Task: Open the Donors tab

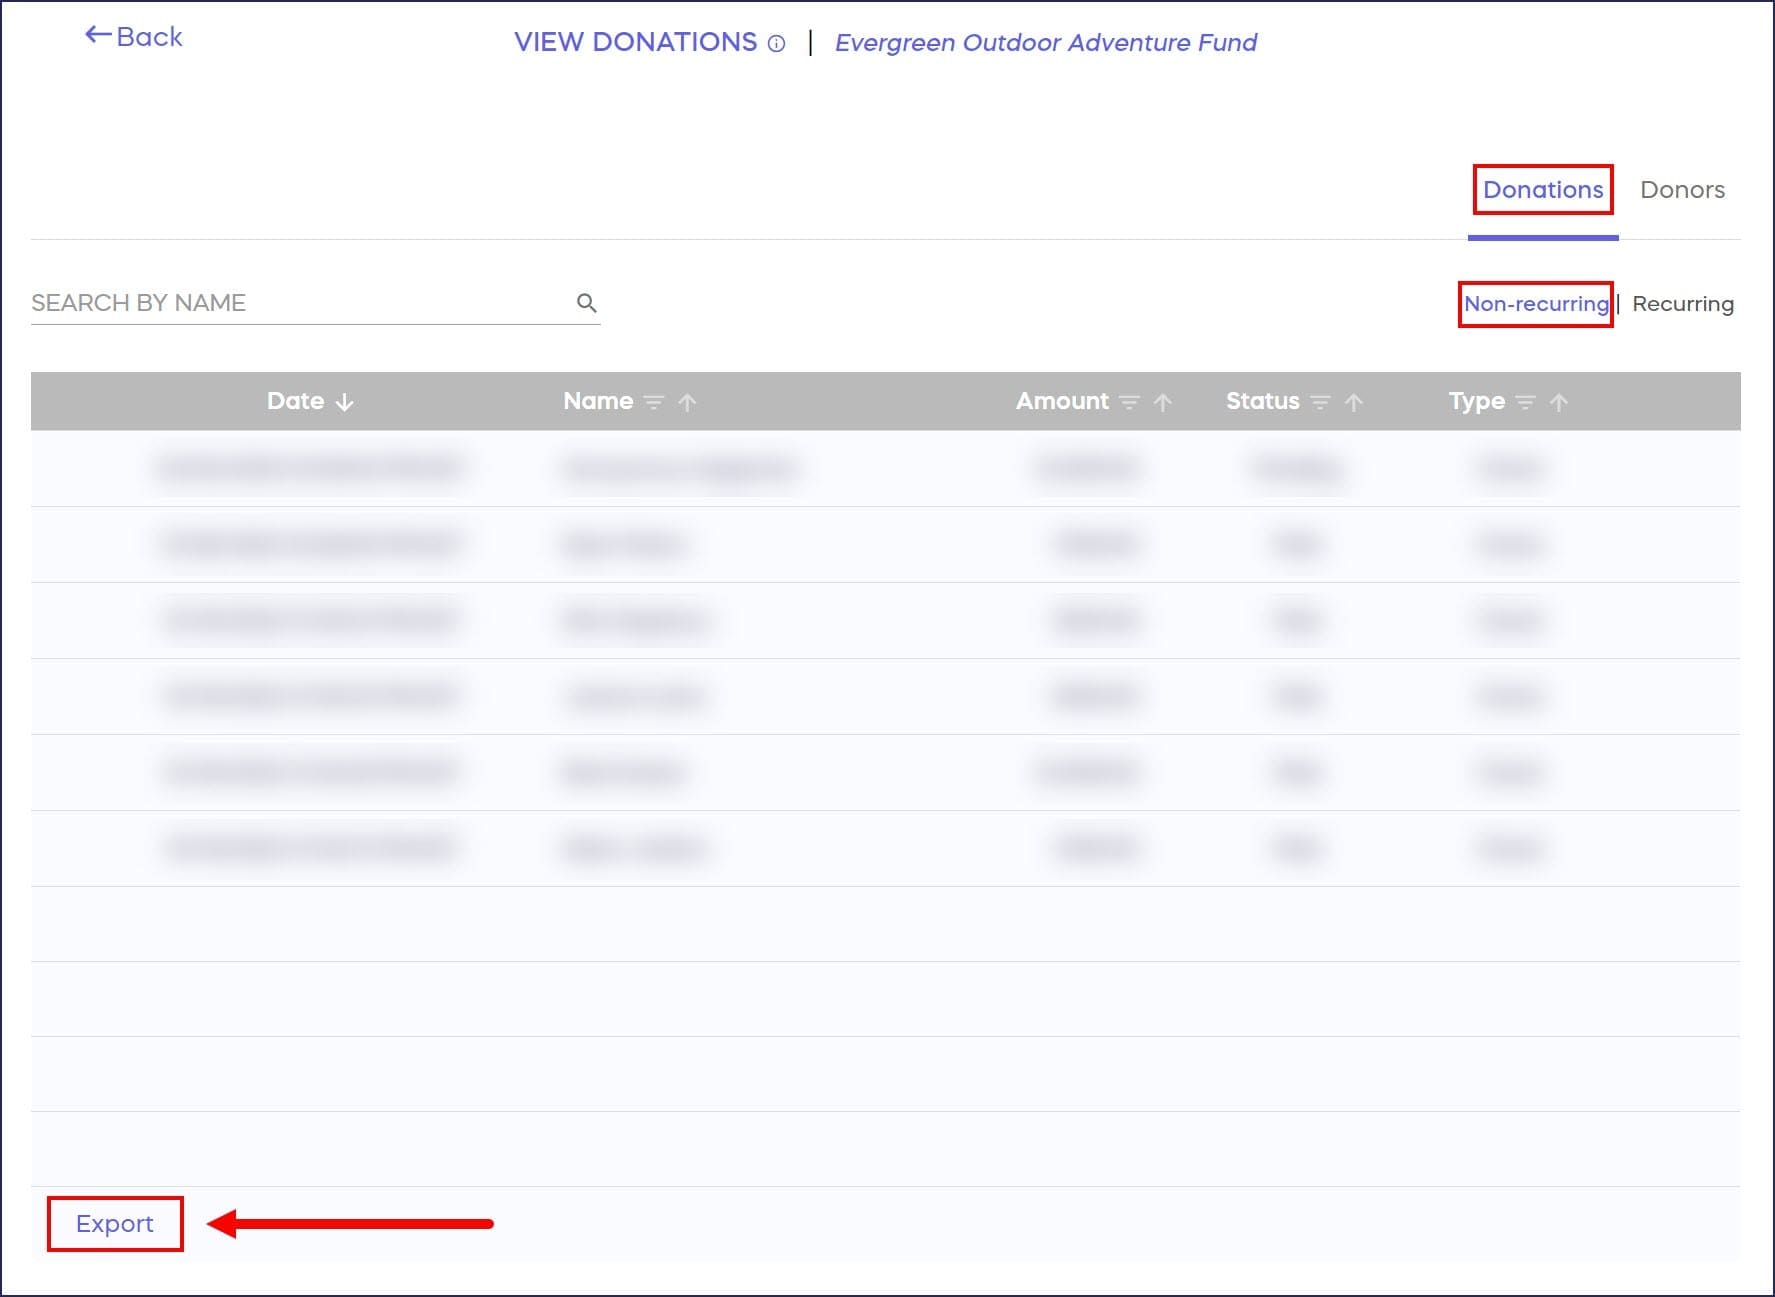Action: tap(1682, 190)
